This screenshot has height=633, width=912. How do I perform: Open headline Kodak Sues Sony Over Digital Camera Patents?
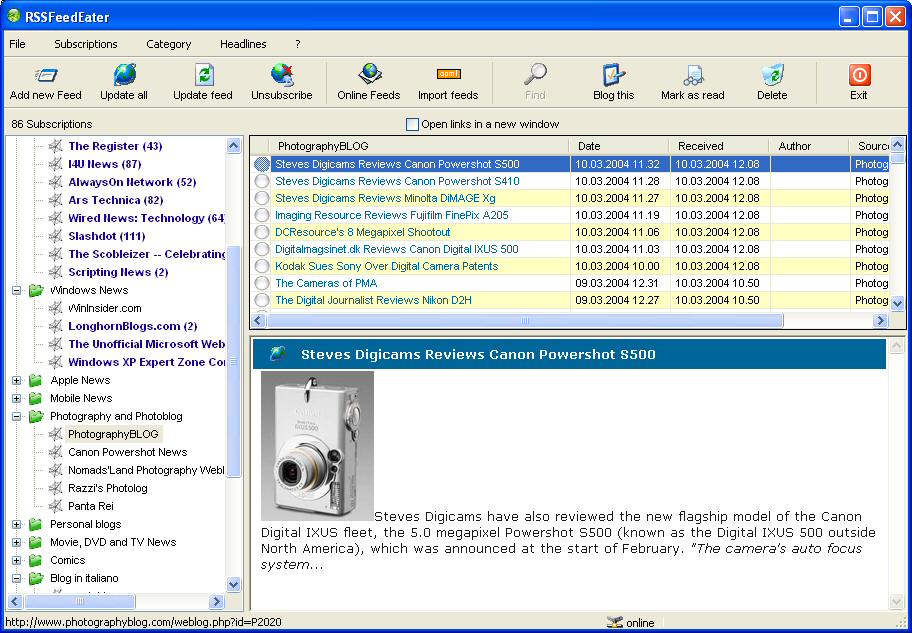(x=387, y=266)
